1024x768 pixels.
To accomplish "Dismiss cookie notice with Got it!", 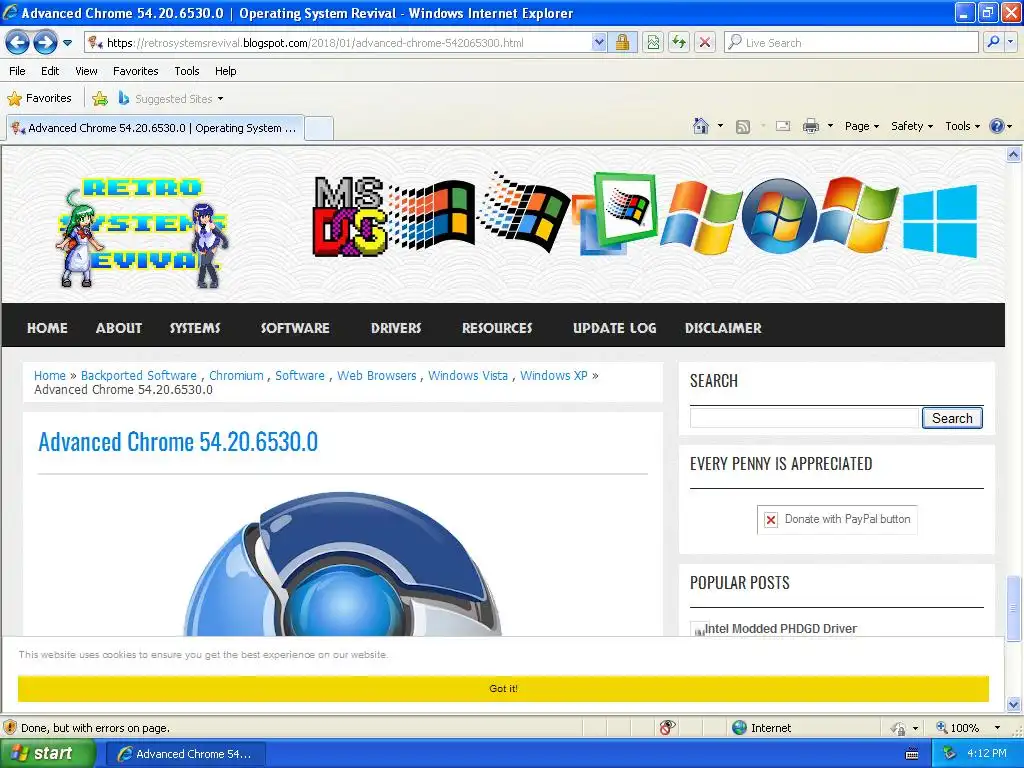I will coord(504,688).
